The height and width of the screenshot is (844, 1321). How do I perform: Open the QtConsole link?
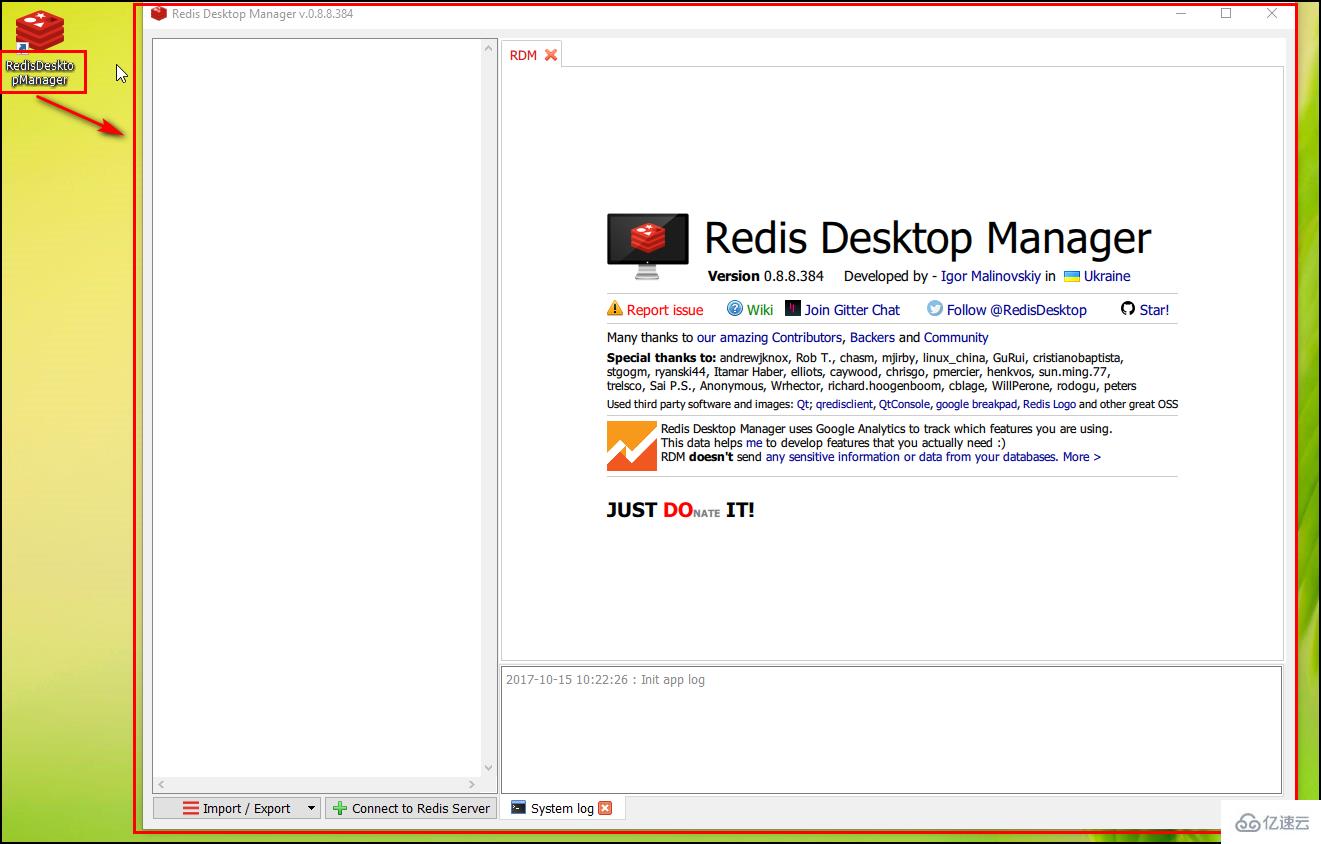coord(904,405)
